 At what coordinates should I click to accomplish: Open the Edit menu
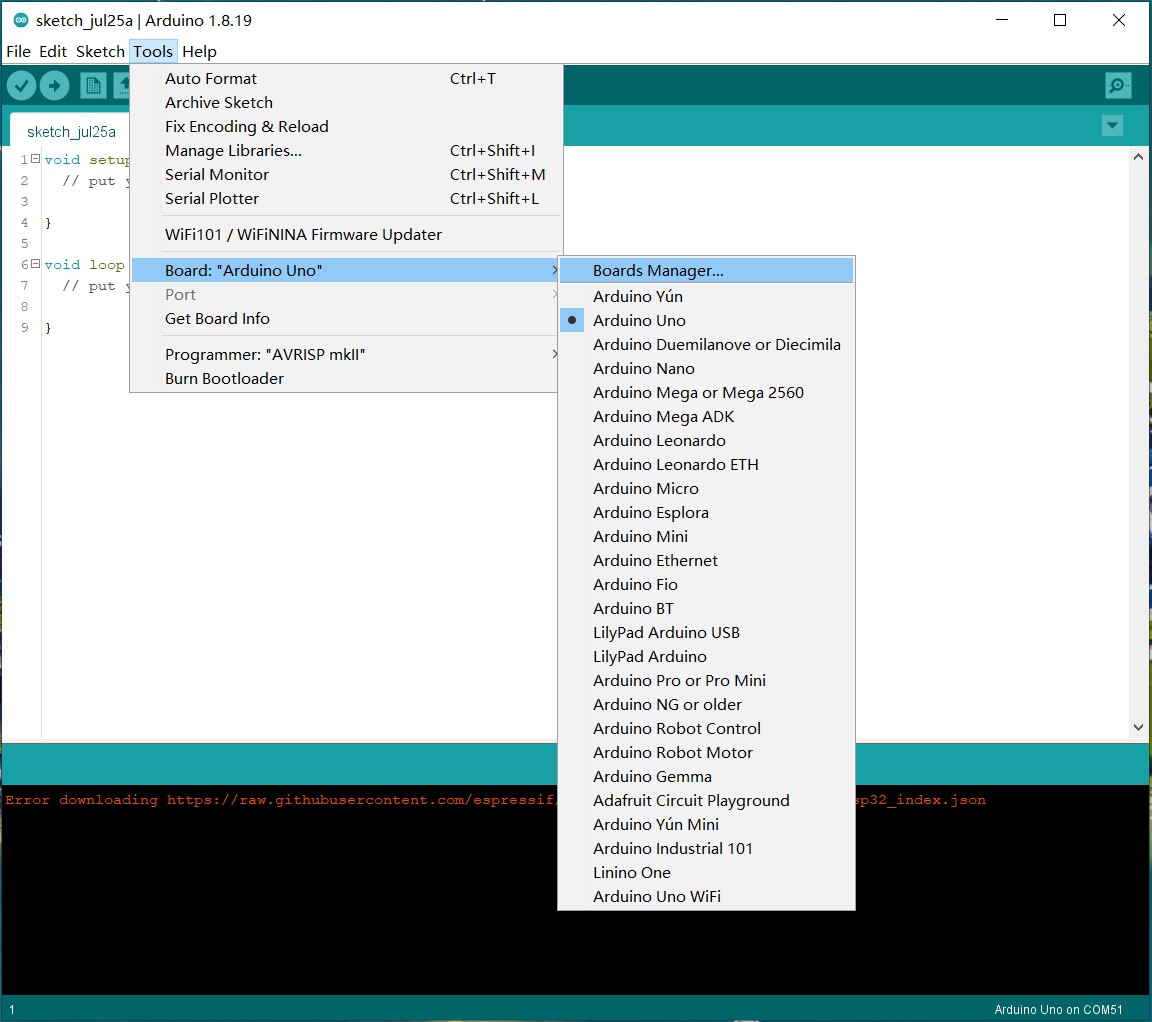[53, 51]
